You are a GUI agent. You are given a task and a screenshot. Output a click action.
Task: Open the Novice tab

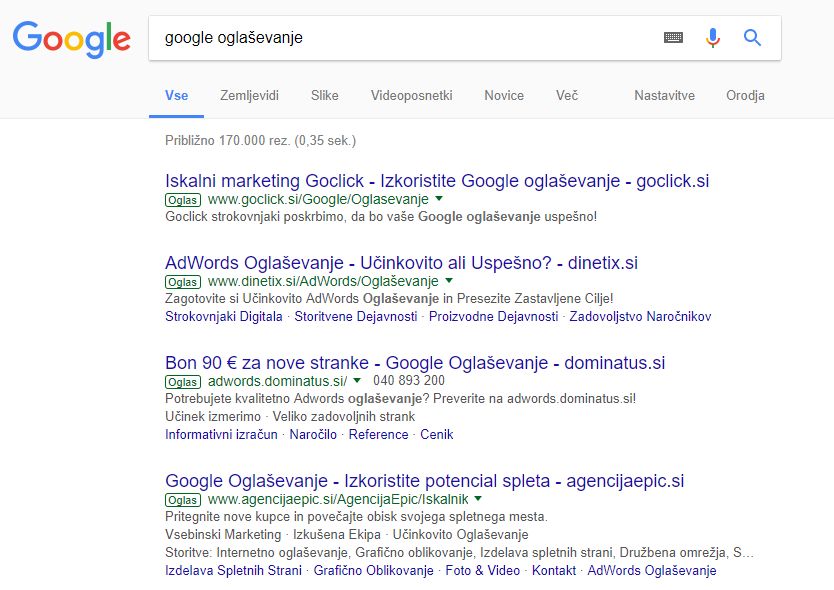[504, 96]
